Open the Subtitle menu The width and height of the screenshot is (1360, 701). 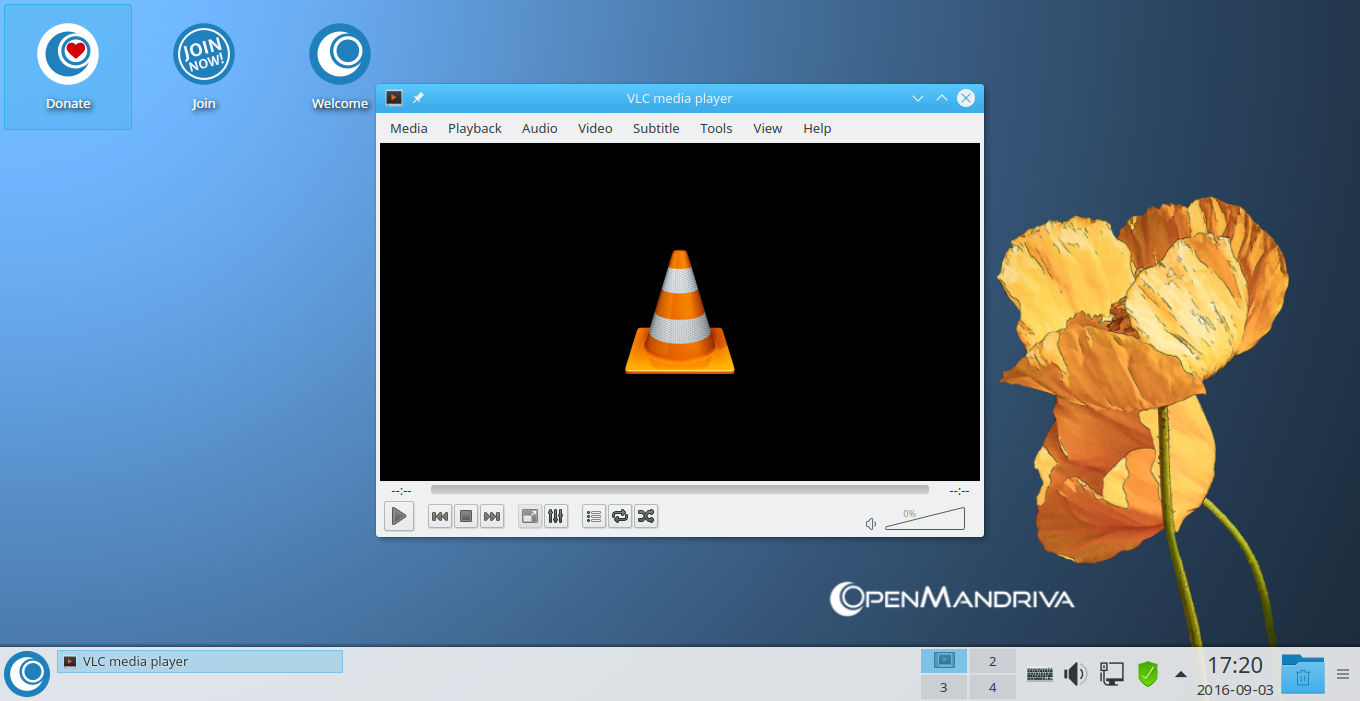[656, 128]
